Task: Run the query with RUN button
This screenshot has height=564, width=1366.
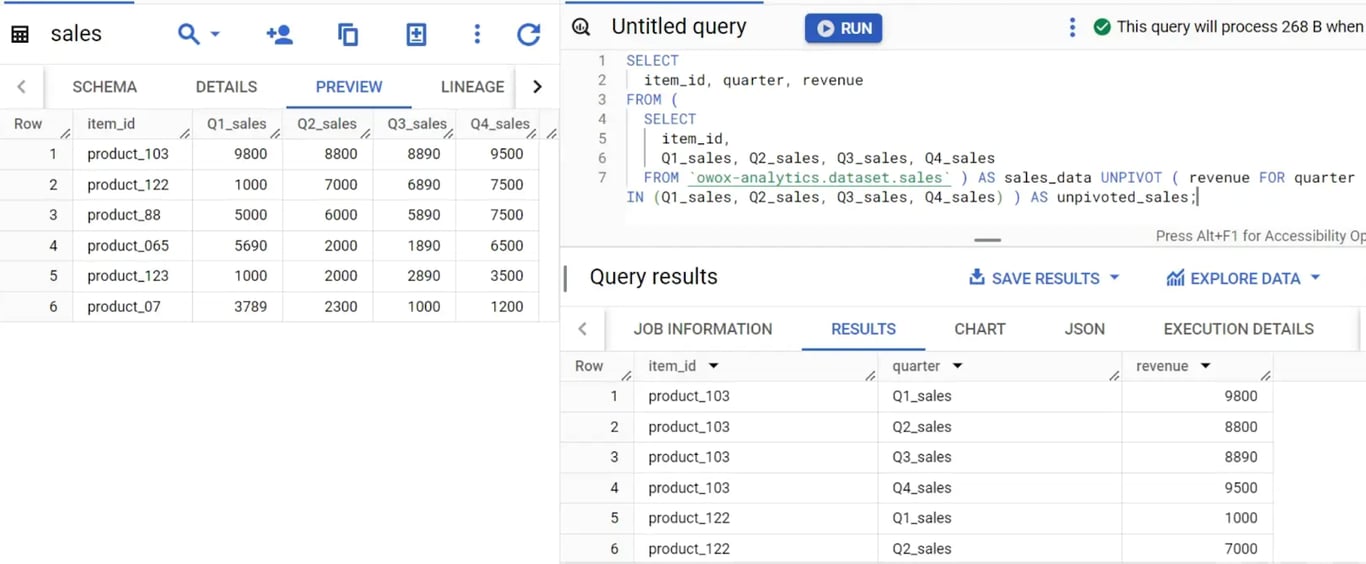Action: click(x=843, y=28)
